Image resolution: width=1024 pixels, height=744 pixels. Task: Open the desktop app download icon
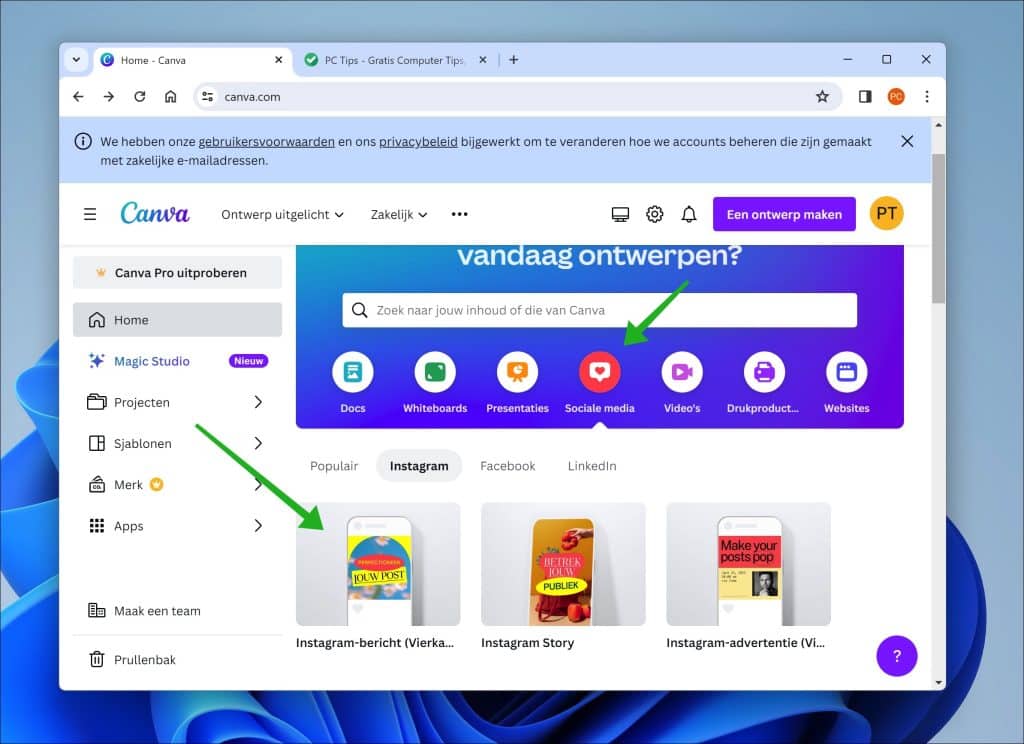coord(620,214)
